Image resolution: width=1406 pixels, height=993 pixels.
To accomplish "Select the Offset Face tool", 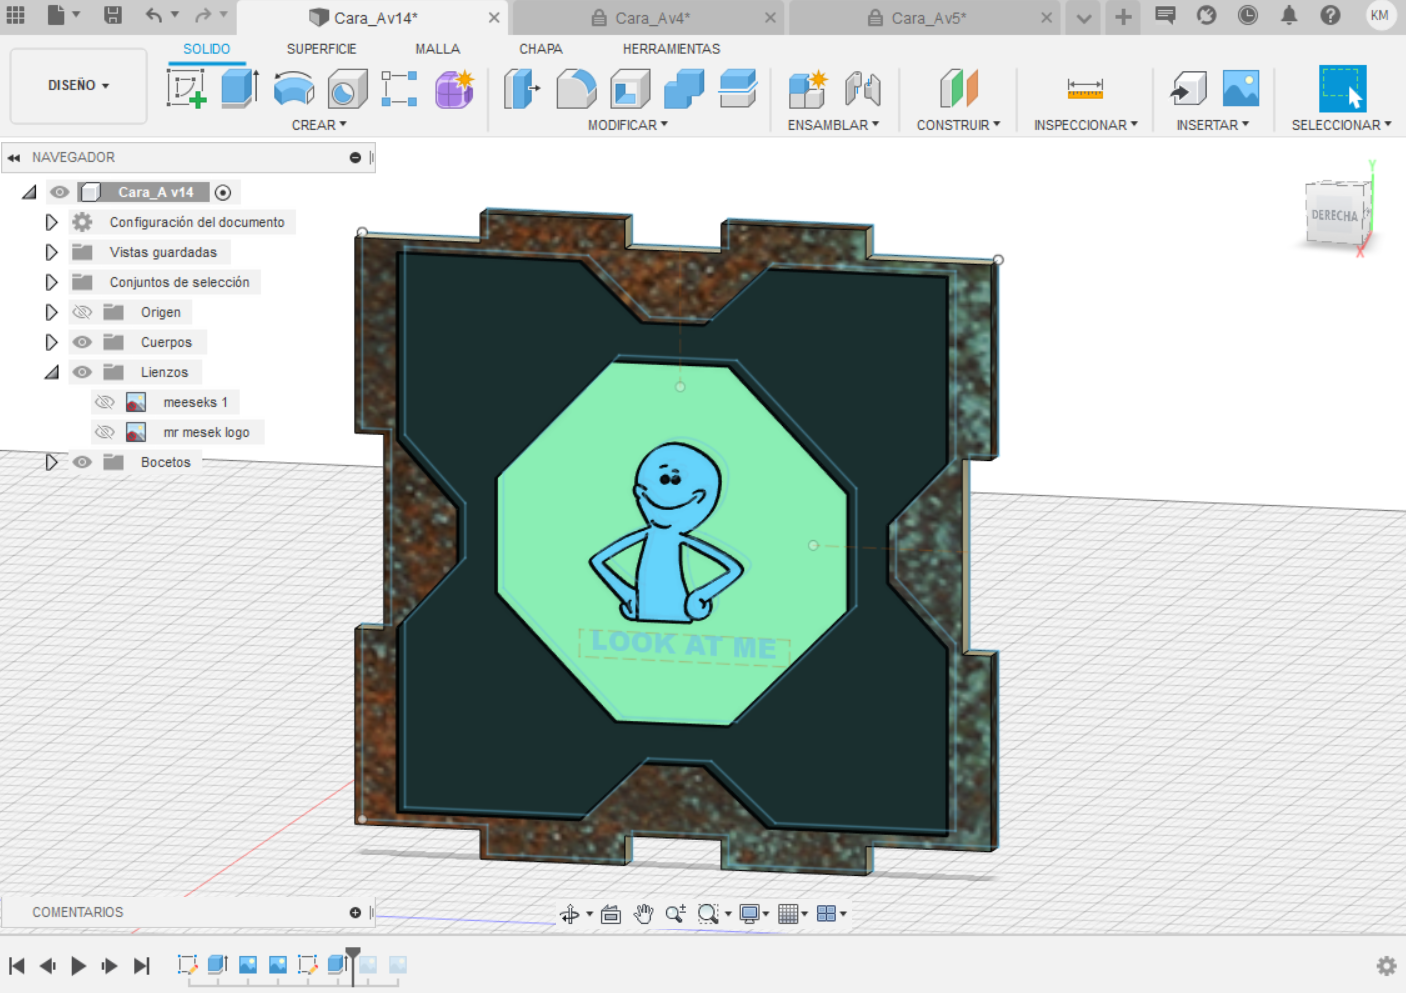I will click(x=738, y=89).
